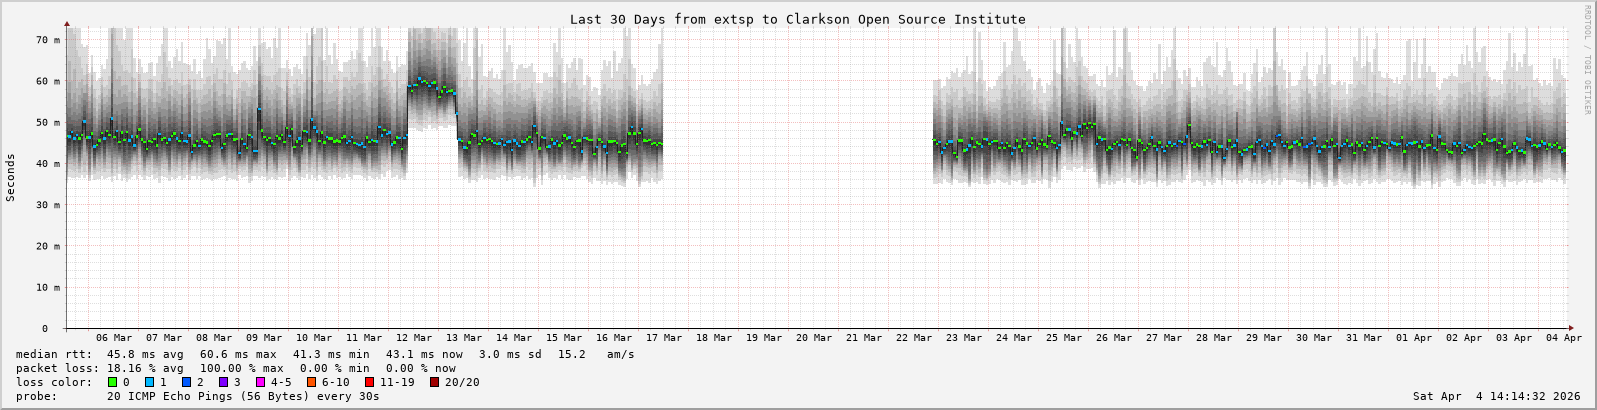Image resolution: width=1597 pixels, height=410 pixels.
Task: Click the elevated latency plateau near 12 Mar
Action: point(432,86)
